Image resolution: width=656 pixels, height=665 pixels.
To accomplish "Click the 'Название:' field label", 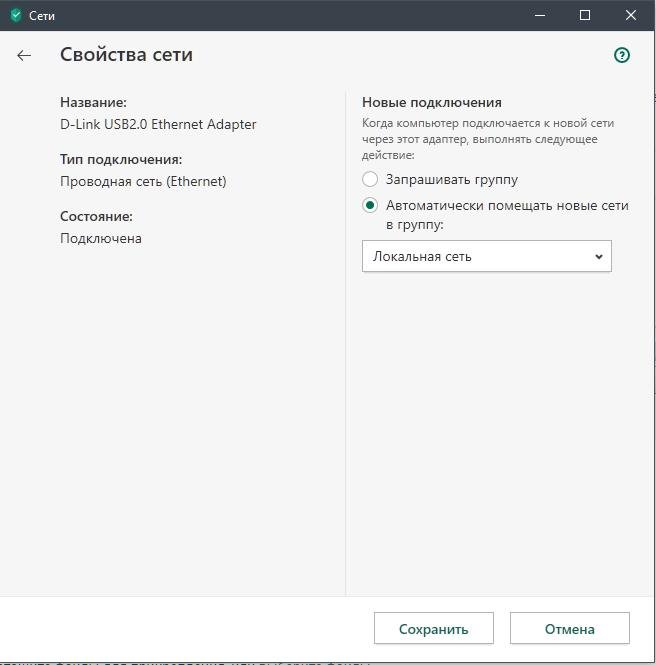I will 93,103.
